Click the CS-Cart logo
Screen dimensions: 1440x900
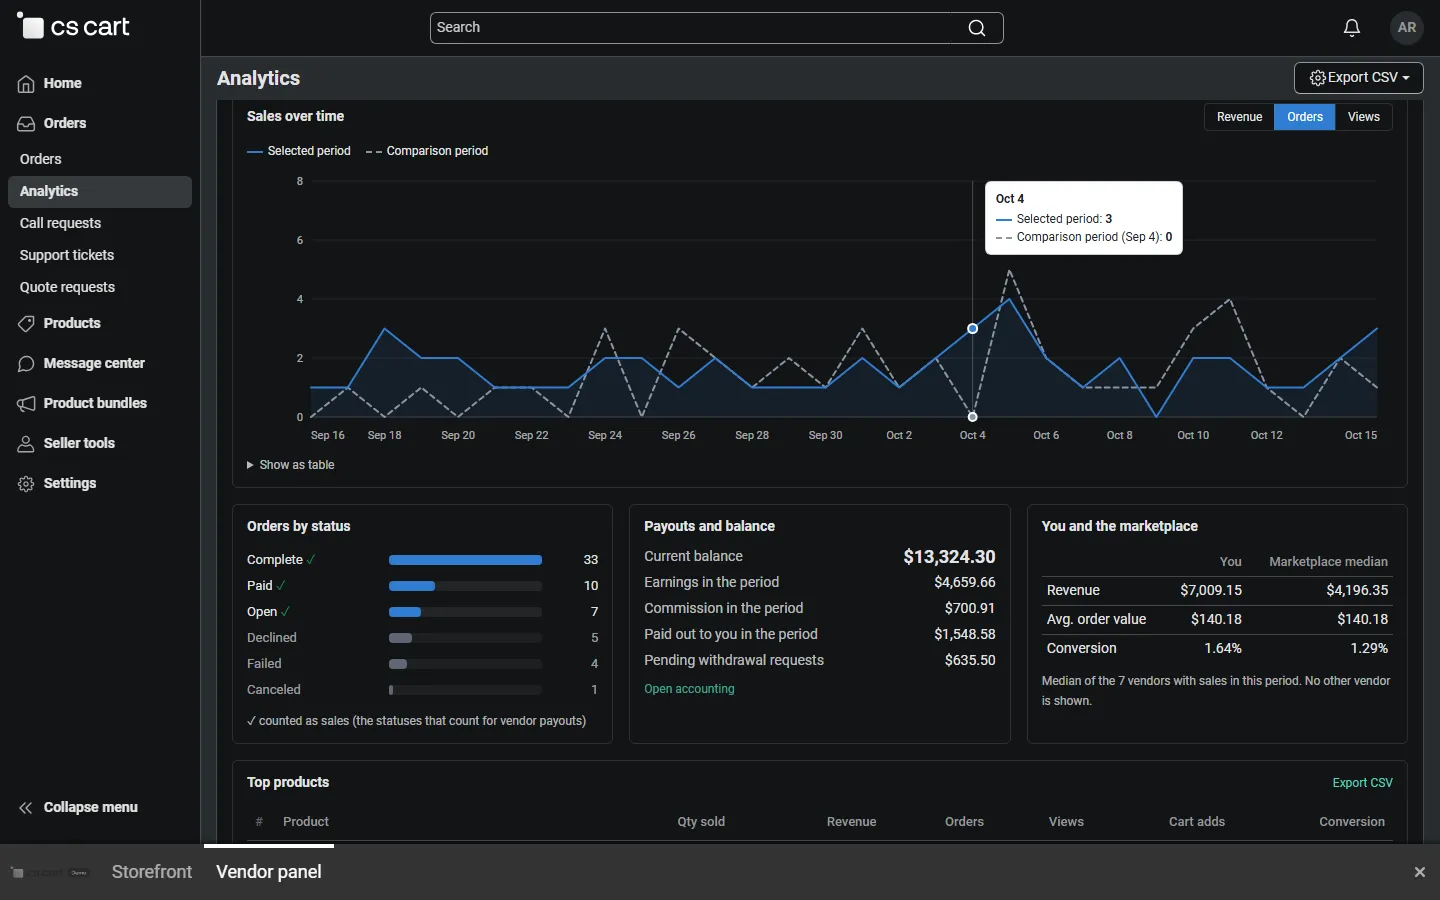tap(74, 27)
